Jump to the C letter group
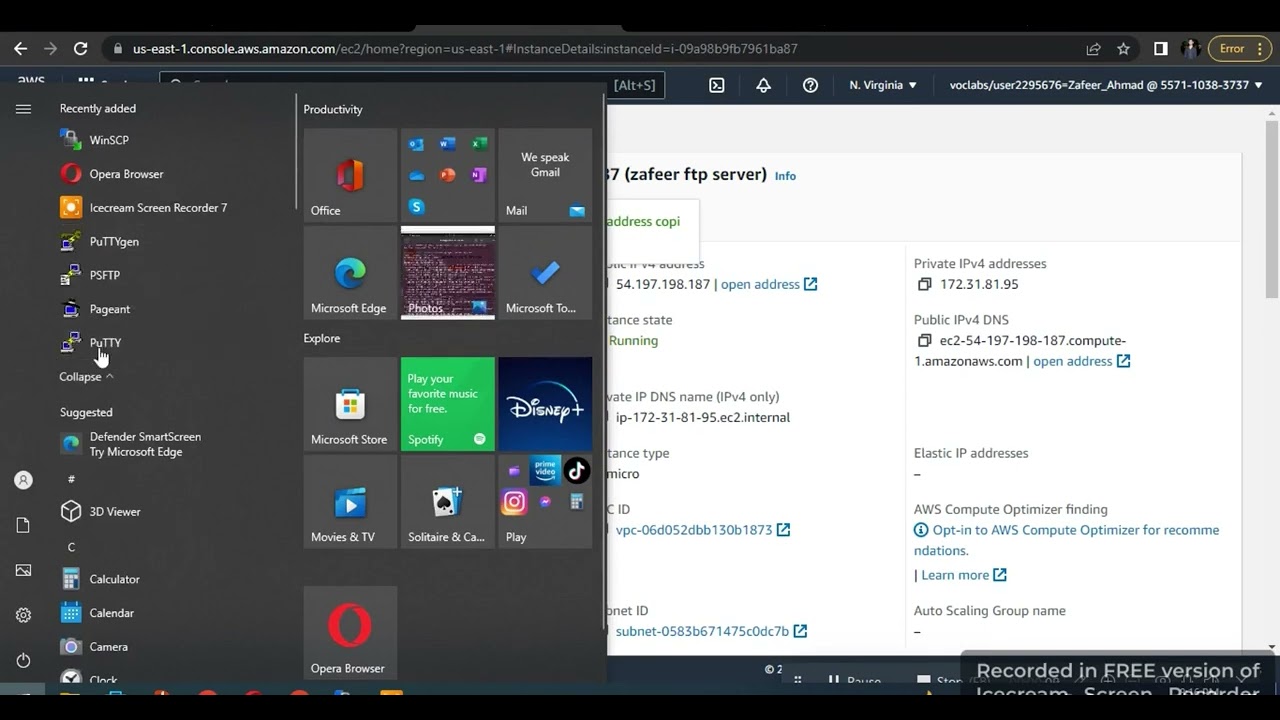 click(x=71, y=547)
